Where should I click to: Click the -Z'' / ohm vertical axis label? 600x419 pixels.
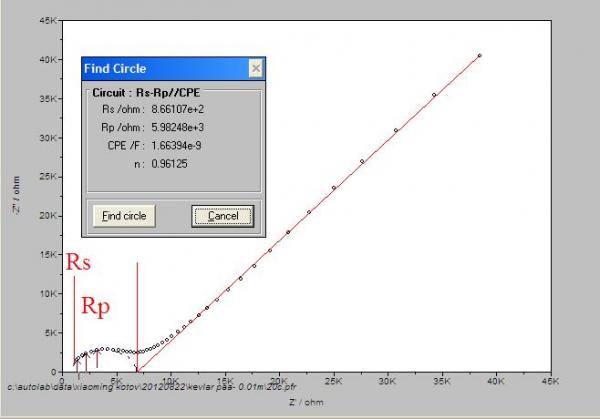click(16, 195)
